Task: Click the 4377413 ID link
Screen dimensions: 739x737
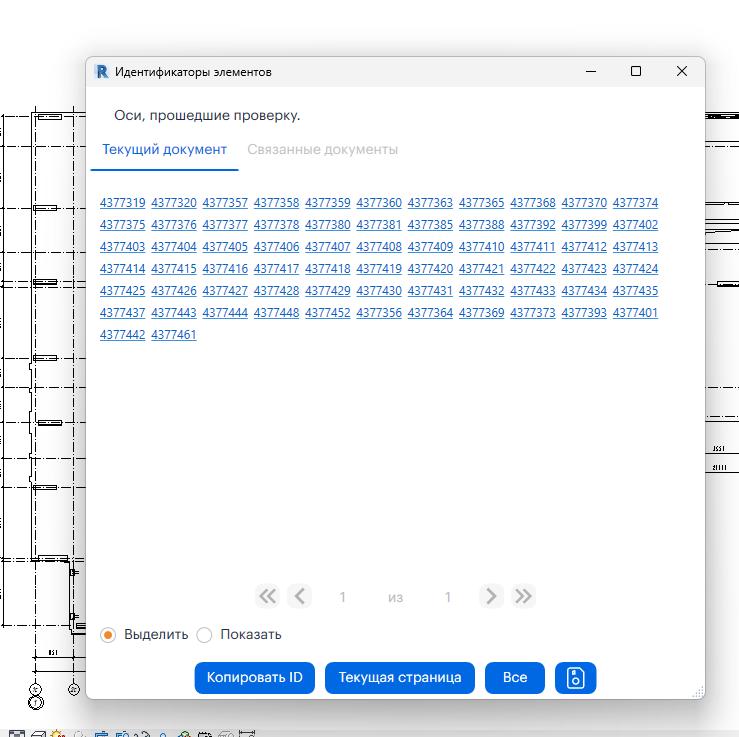Action: click(635, 246)
